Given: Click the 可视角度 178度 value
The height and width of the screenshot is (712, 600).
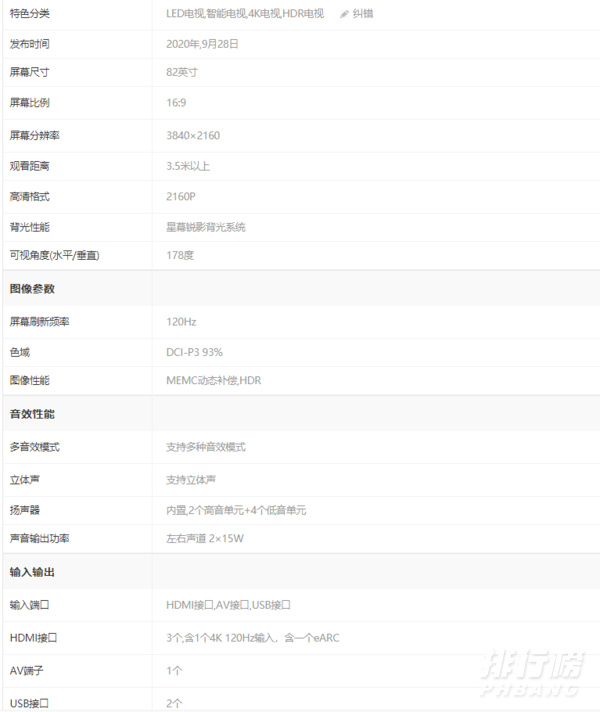Looking at the screenshot, I should (x=180, y=256).
